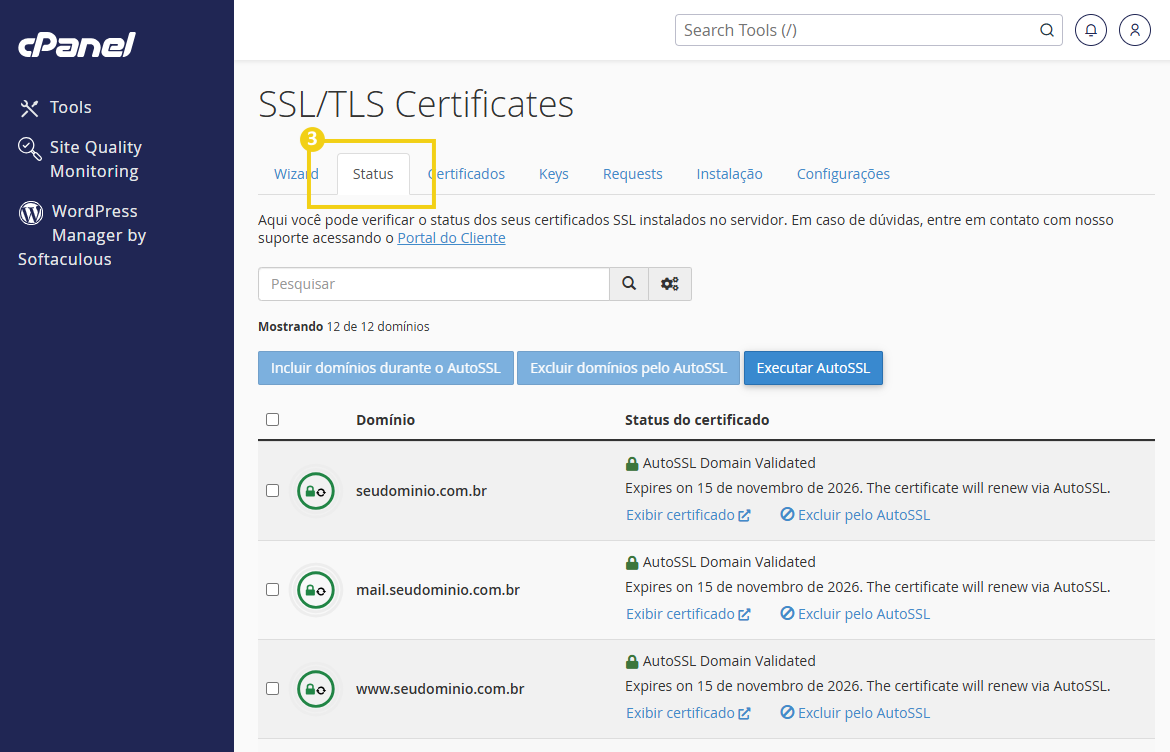This screenshot has height=752, width=1170.
Task: Run Executar AutoSSL
Action: point(813,369)
